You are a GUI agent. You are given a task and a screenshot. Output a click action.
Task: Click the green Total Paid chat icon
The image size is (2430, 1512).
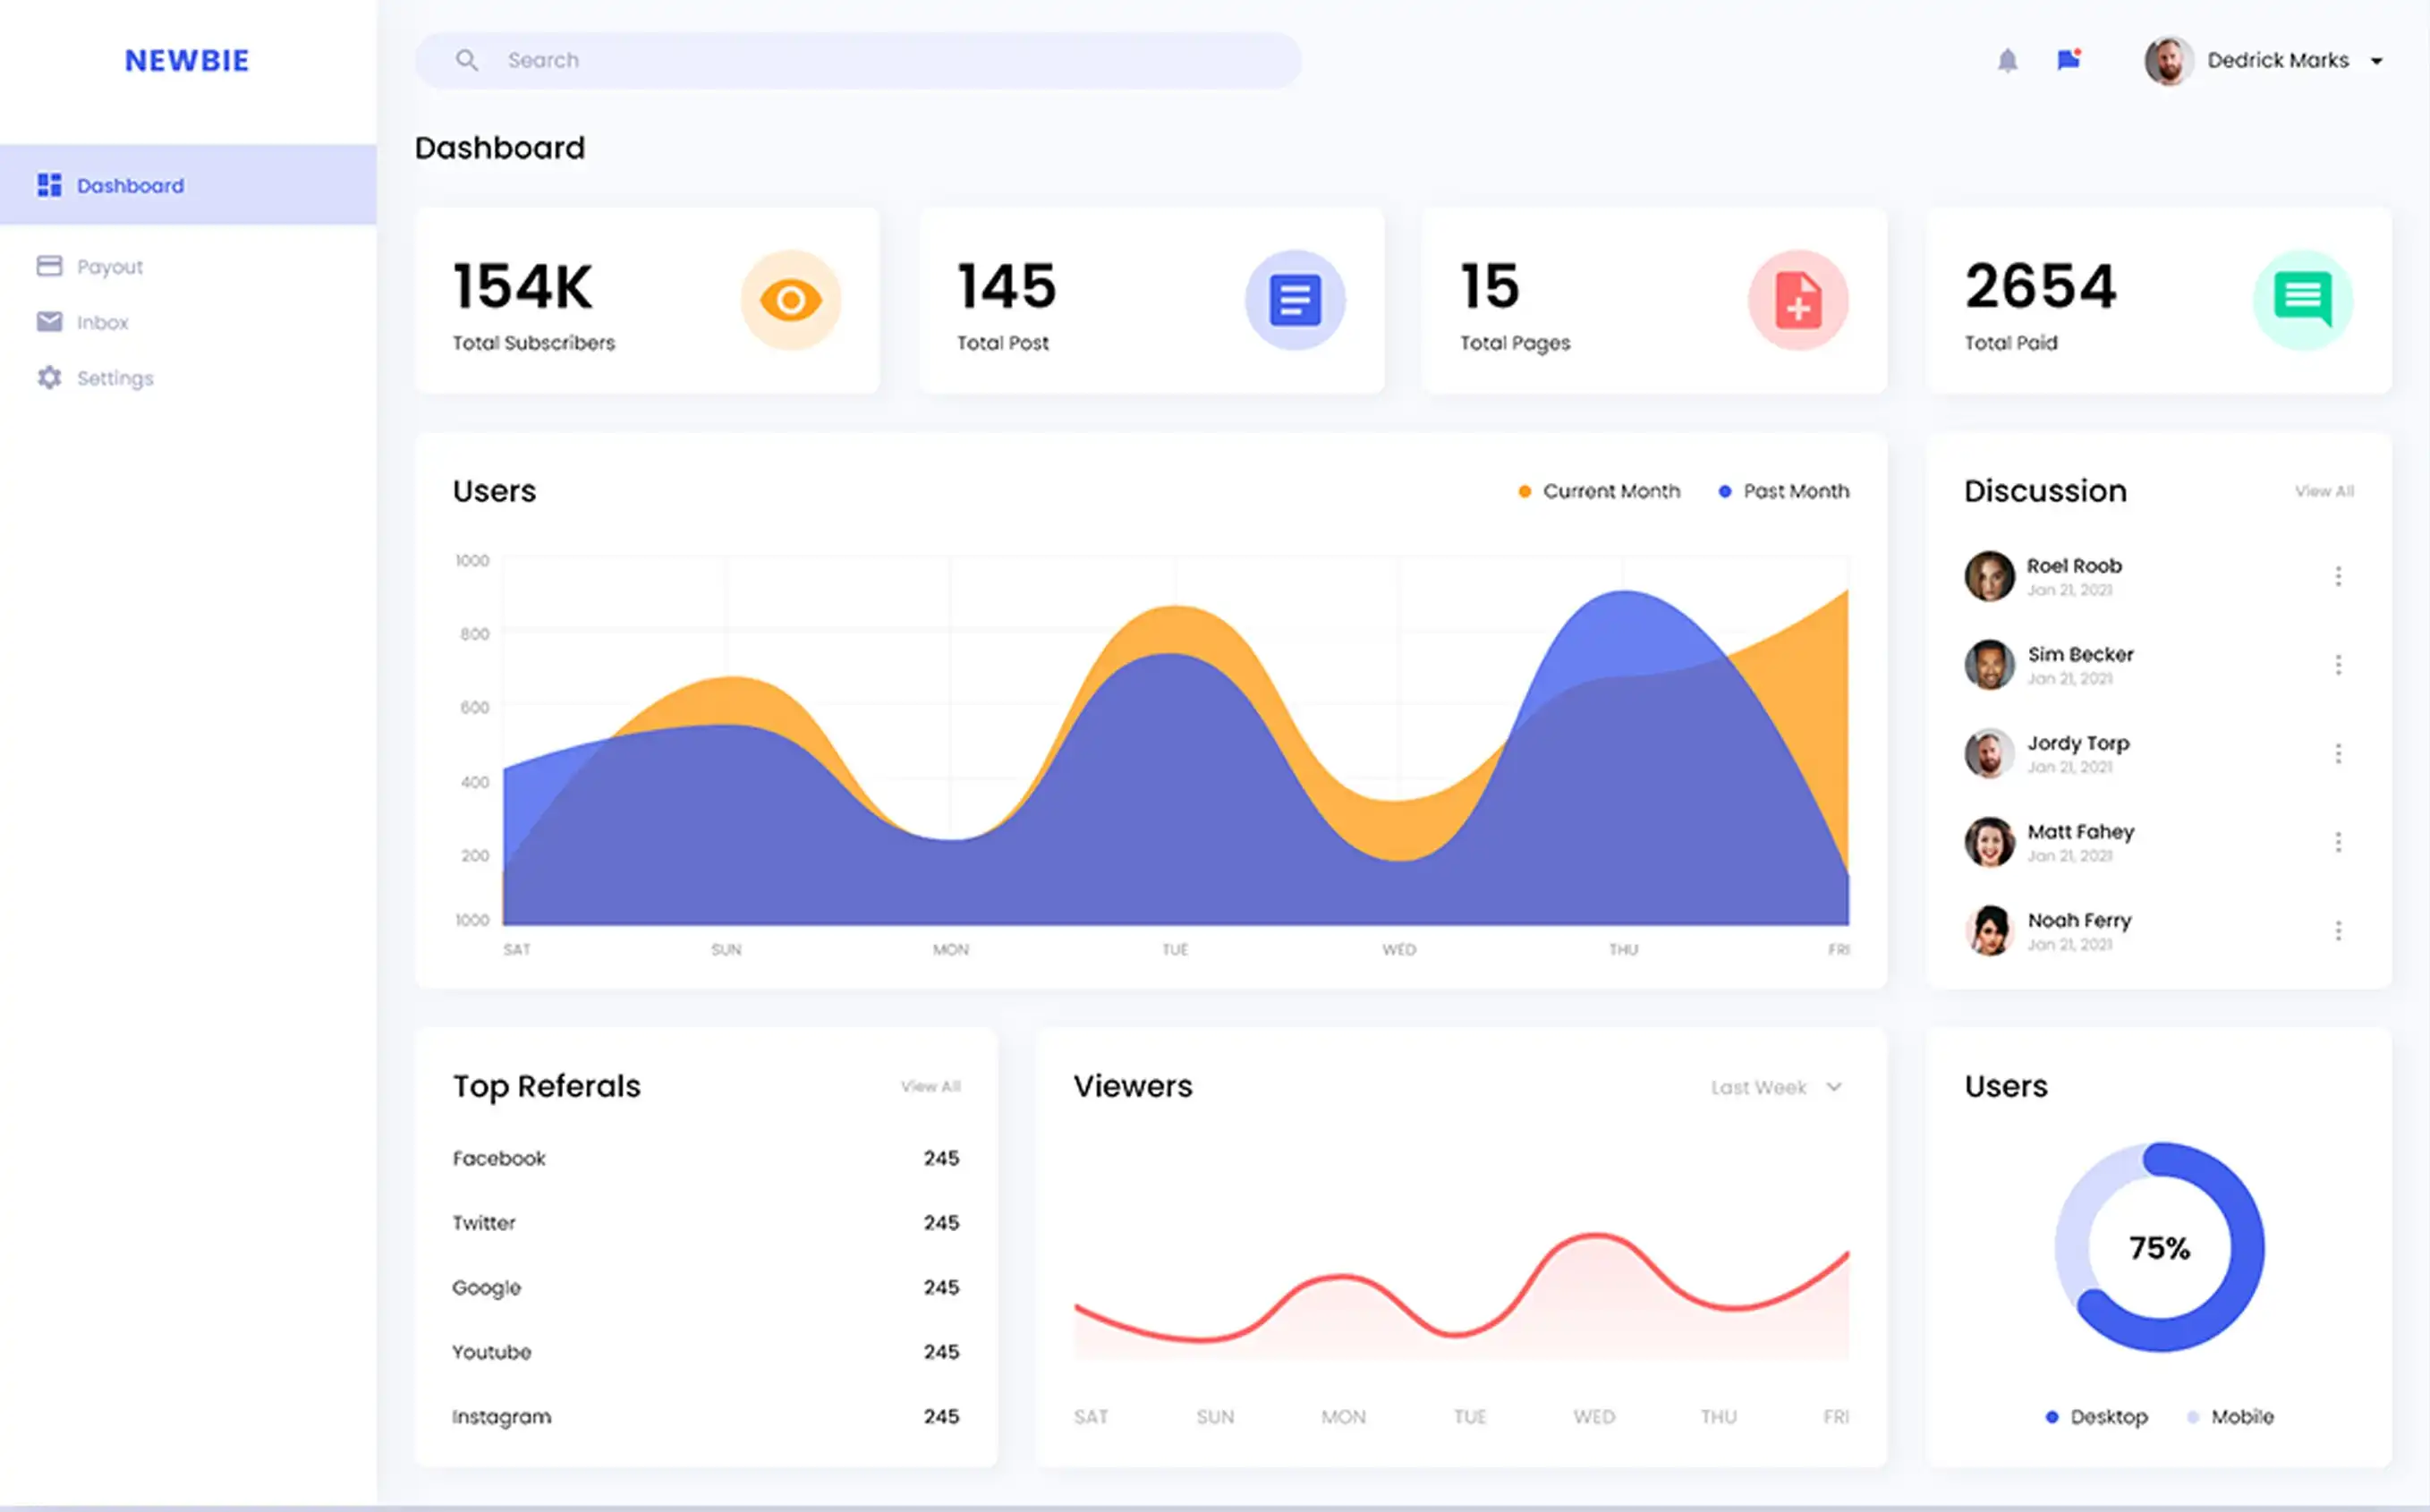[x=2302, y=299]
